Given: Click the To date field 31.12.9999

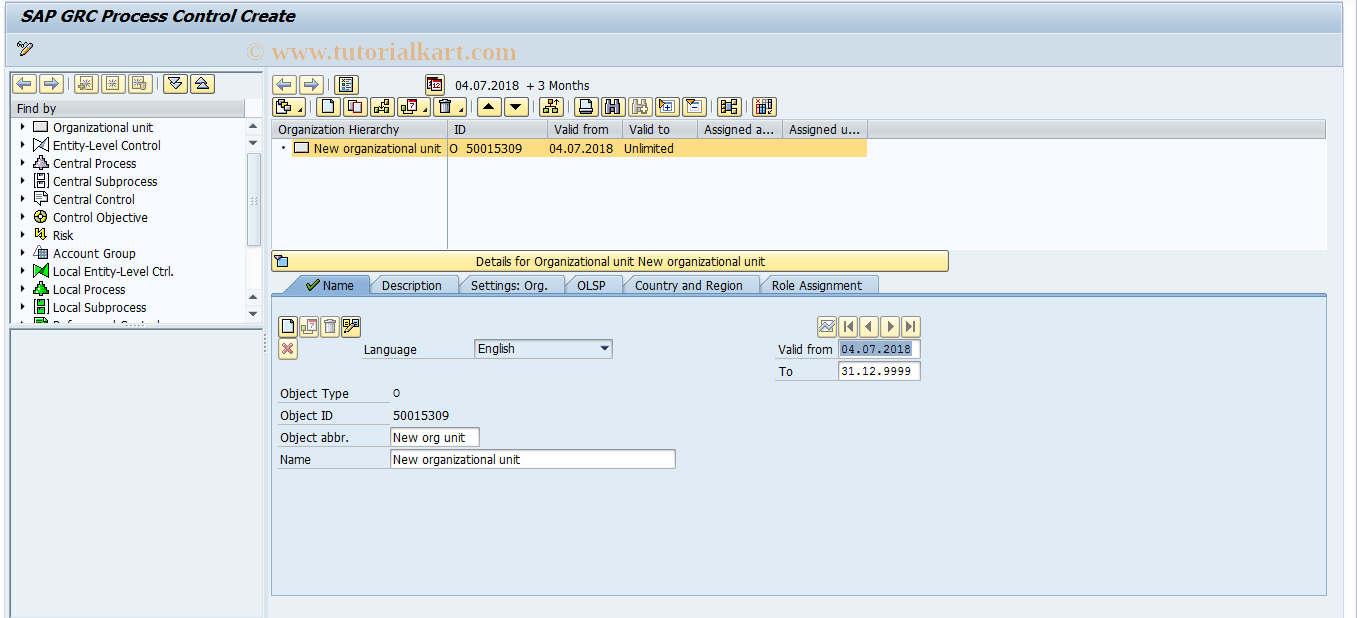Looking at the screenshot, I should 879,371.
